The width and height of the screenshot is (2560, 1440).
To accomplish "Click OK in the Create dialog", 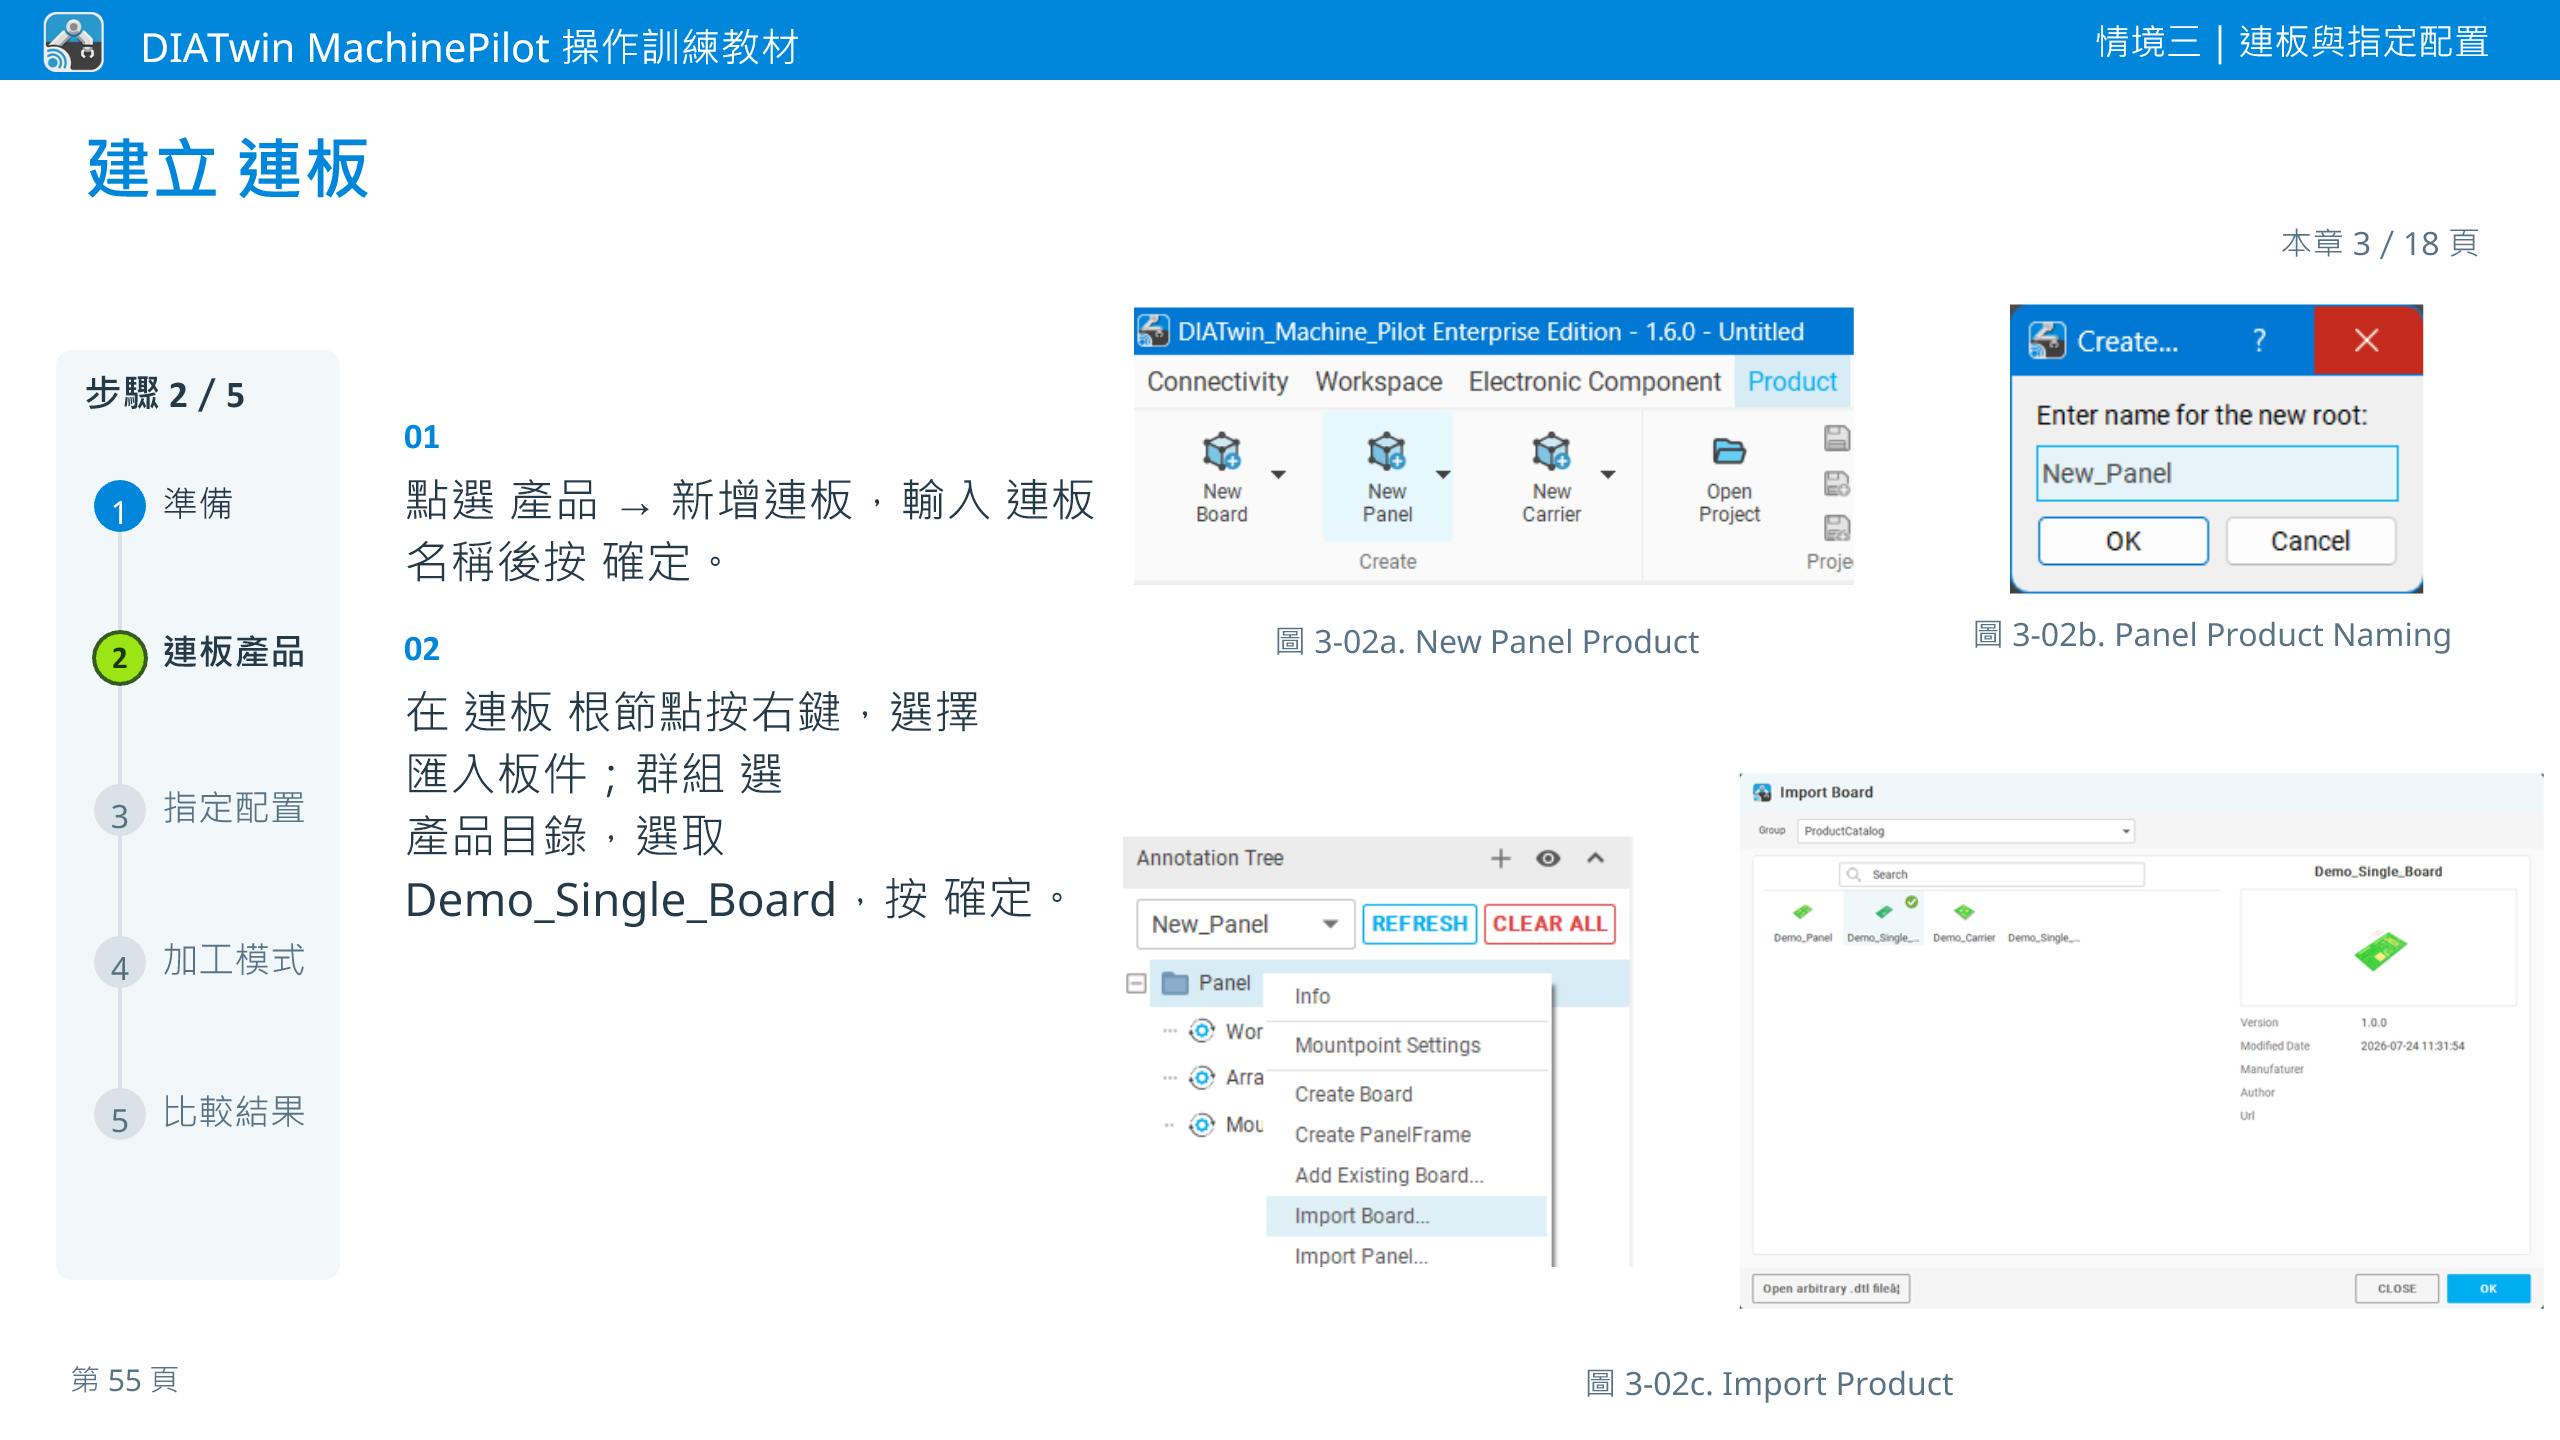I will pos(2123,541).
